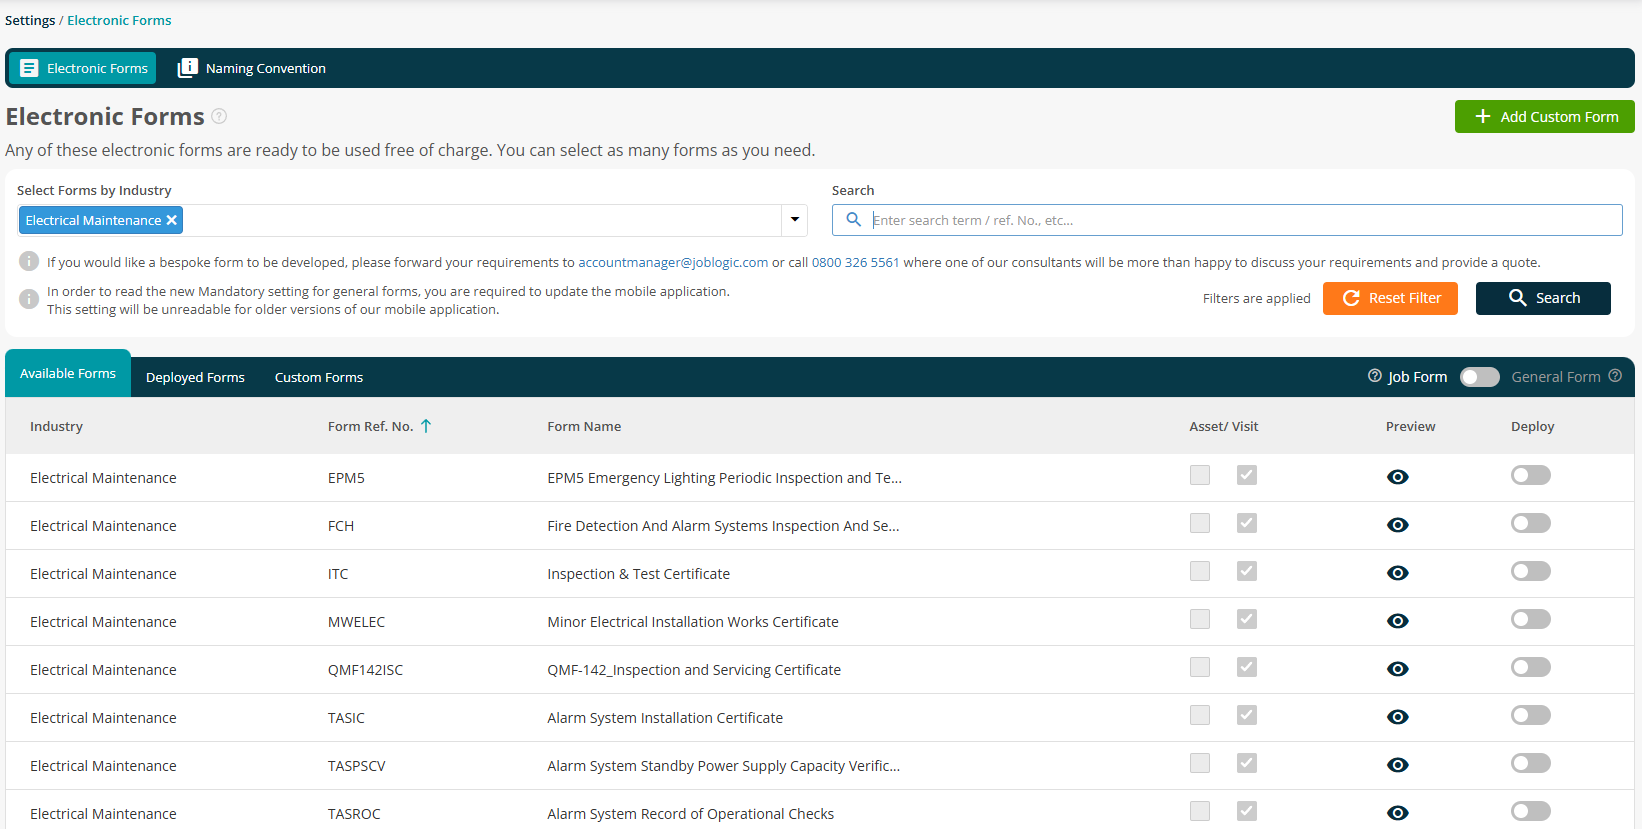Click the Reset Filter button
This screenshot has height=829, width=1642.
tap(1390, 298)
